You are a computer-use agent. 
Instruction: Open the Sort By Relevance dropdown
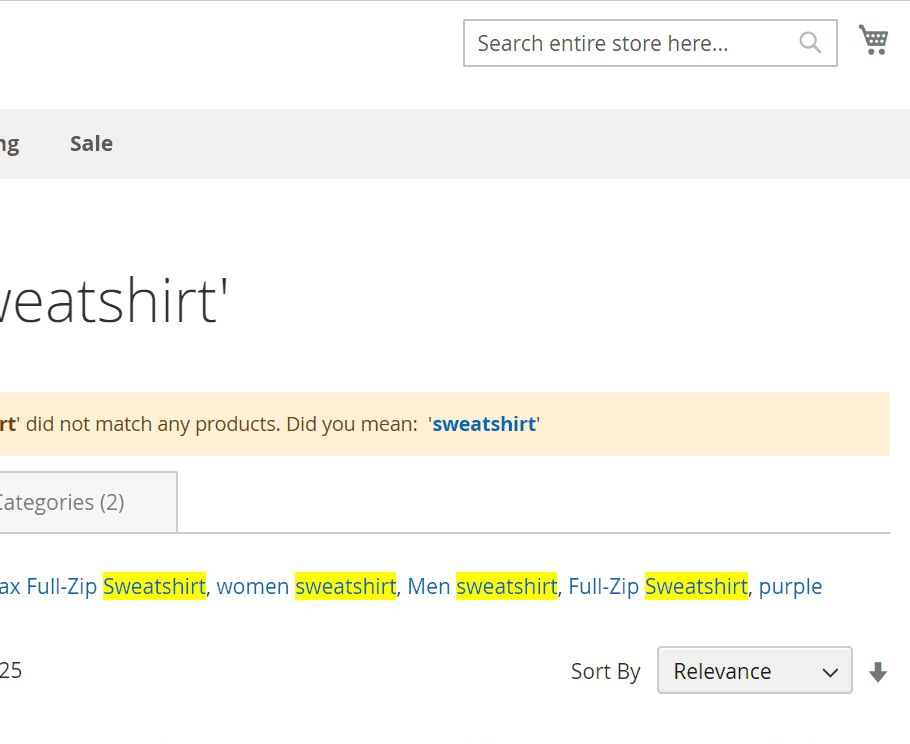click(x=753, y=670)
